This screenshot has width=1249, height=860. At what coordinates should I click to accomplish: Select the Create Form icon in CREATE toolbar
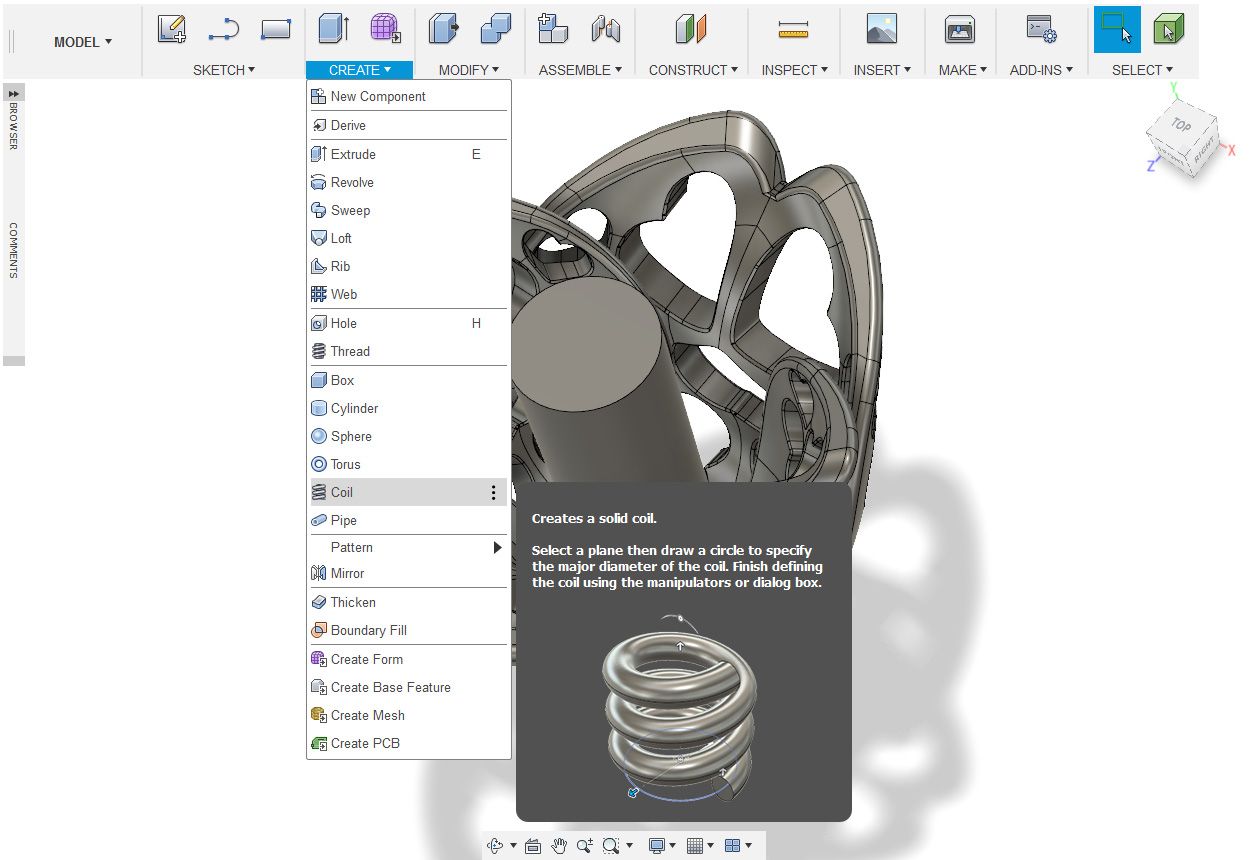[385, 30]
